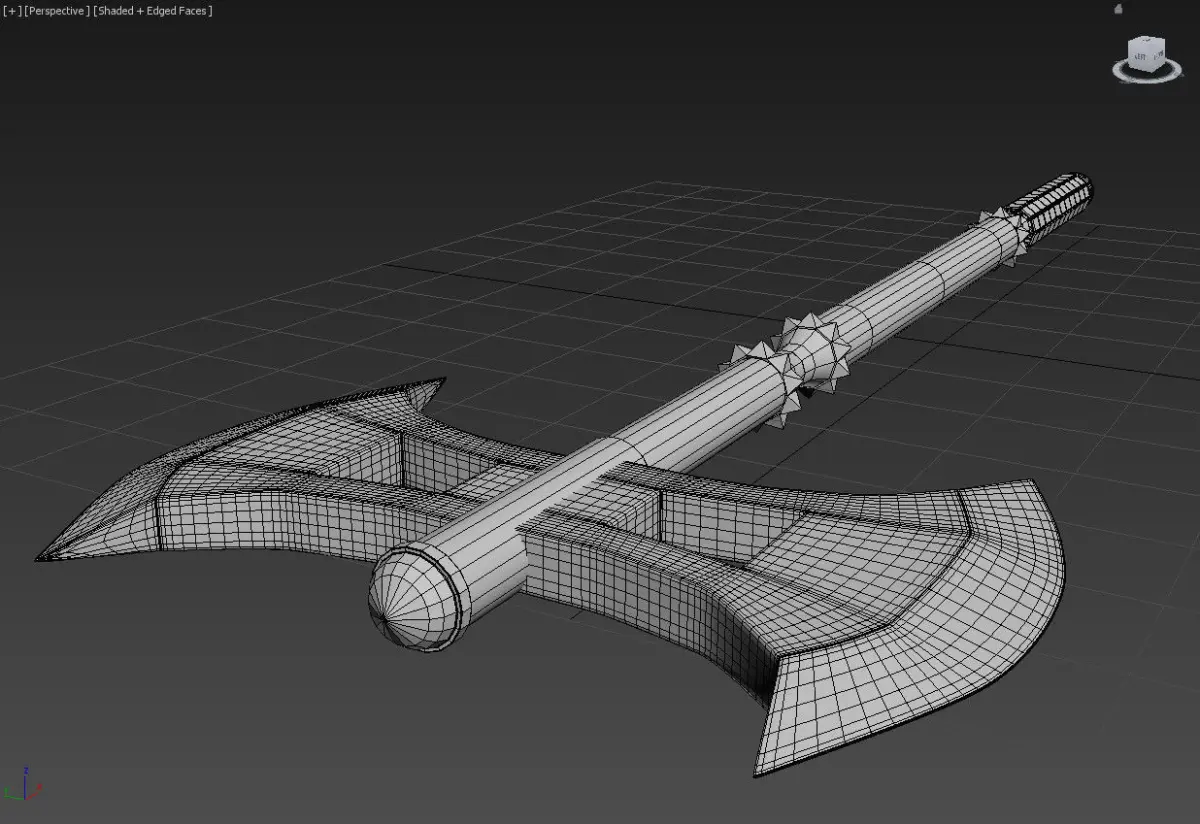Click the ViewCube home icon

tap(1118, 9)
